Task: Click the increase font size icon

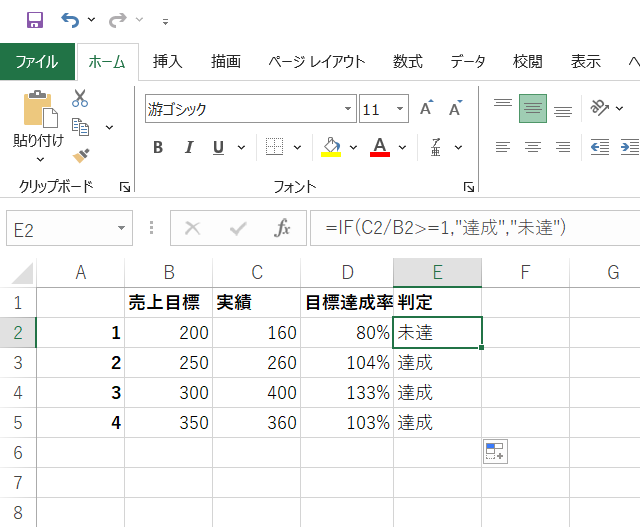Action: 427,109
